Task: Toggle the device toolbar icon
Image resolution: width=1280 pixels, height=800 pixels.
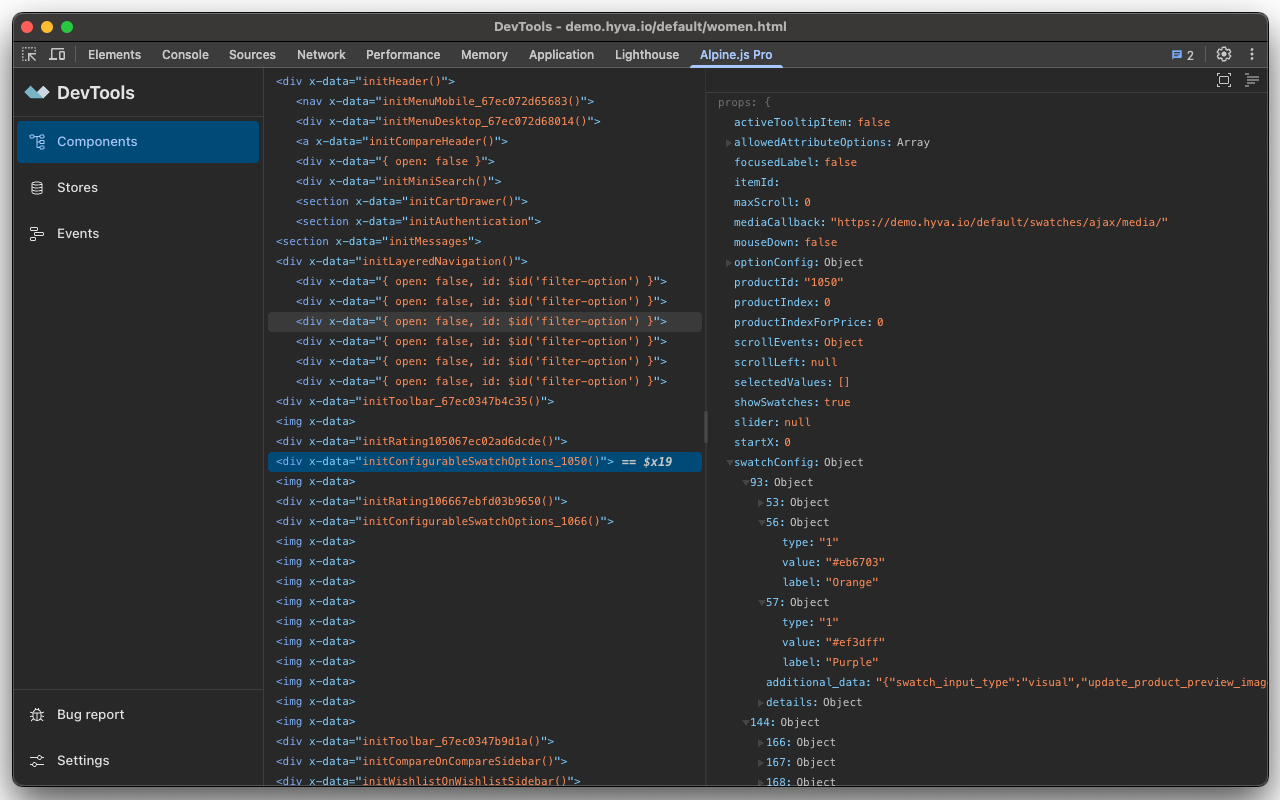Action: (57, 55)
